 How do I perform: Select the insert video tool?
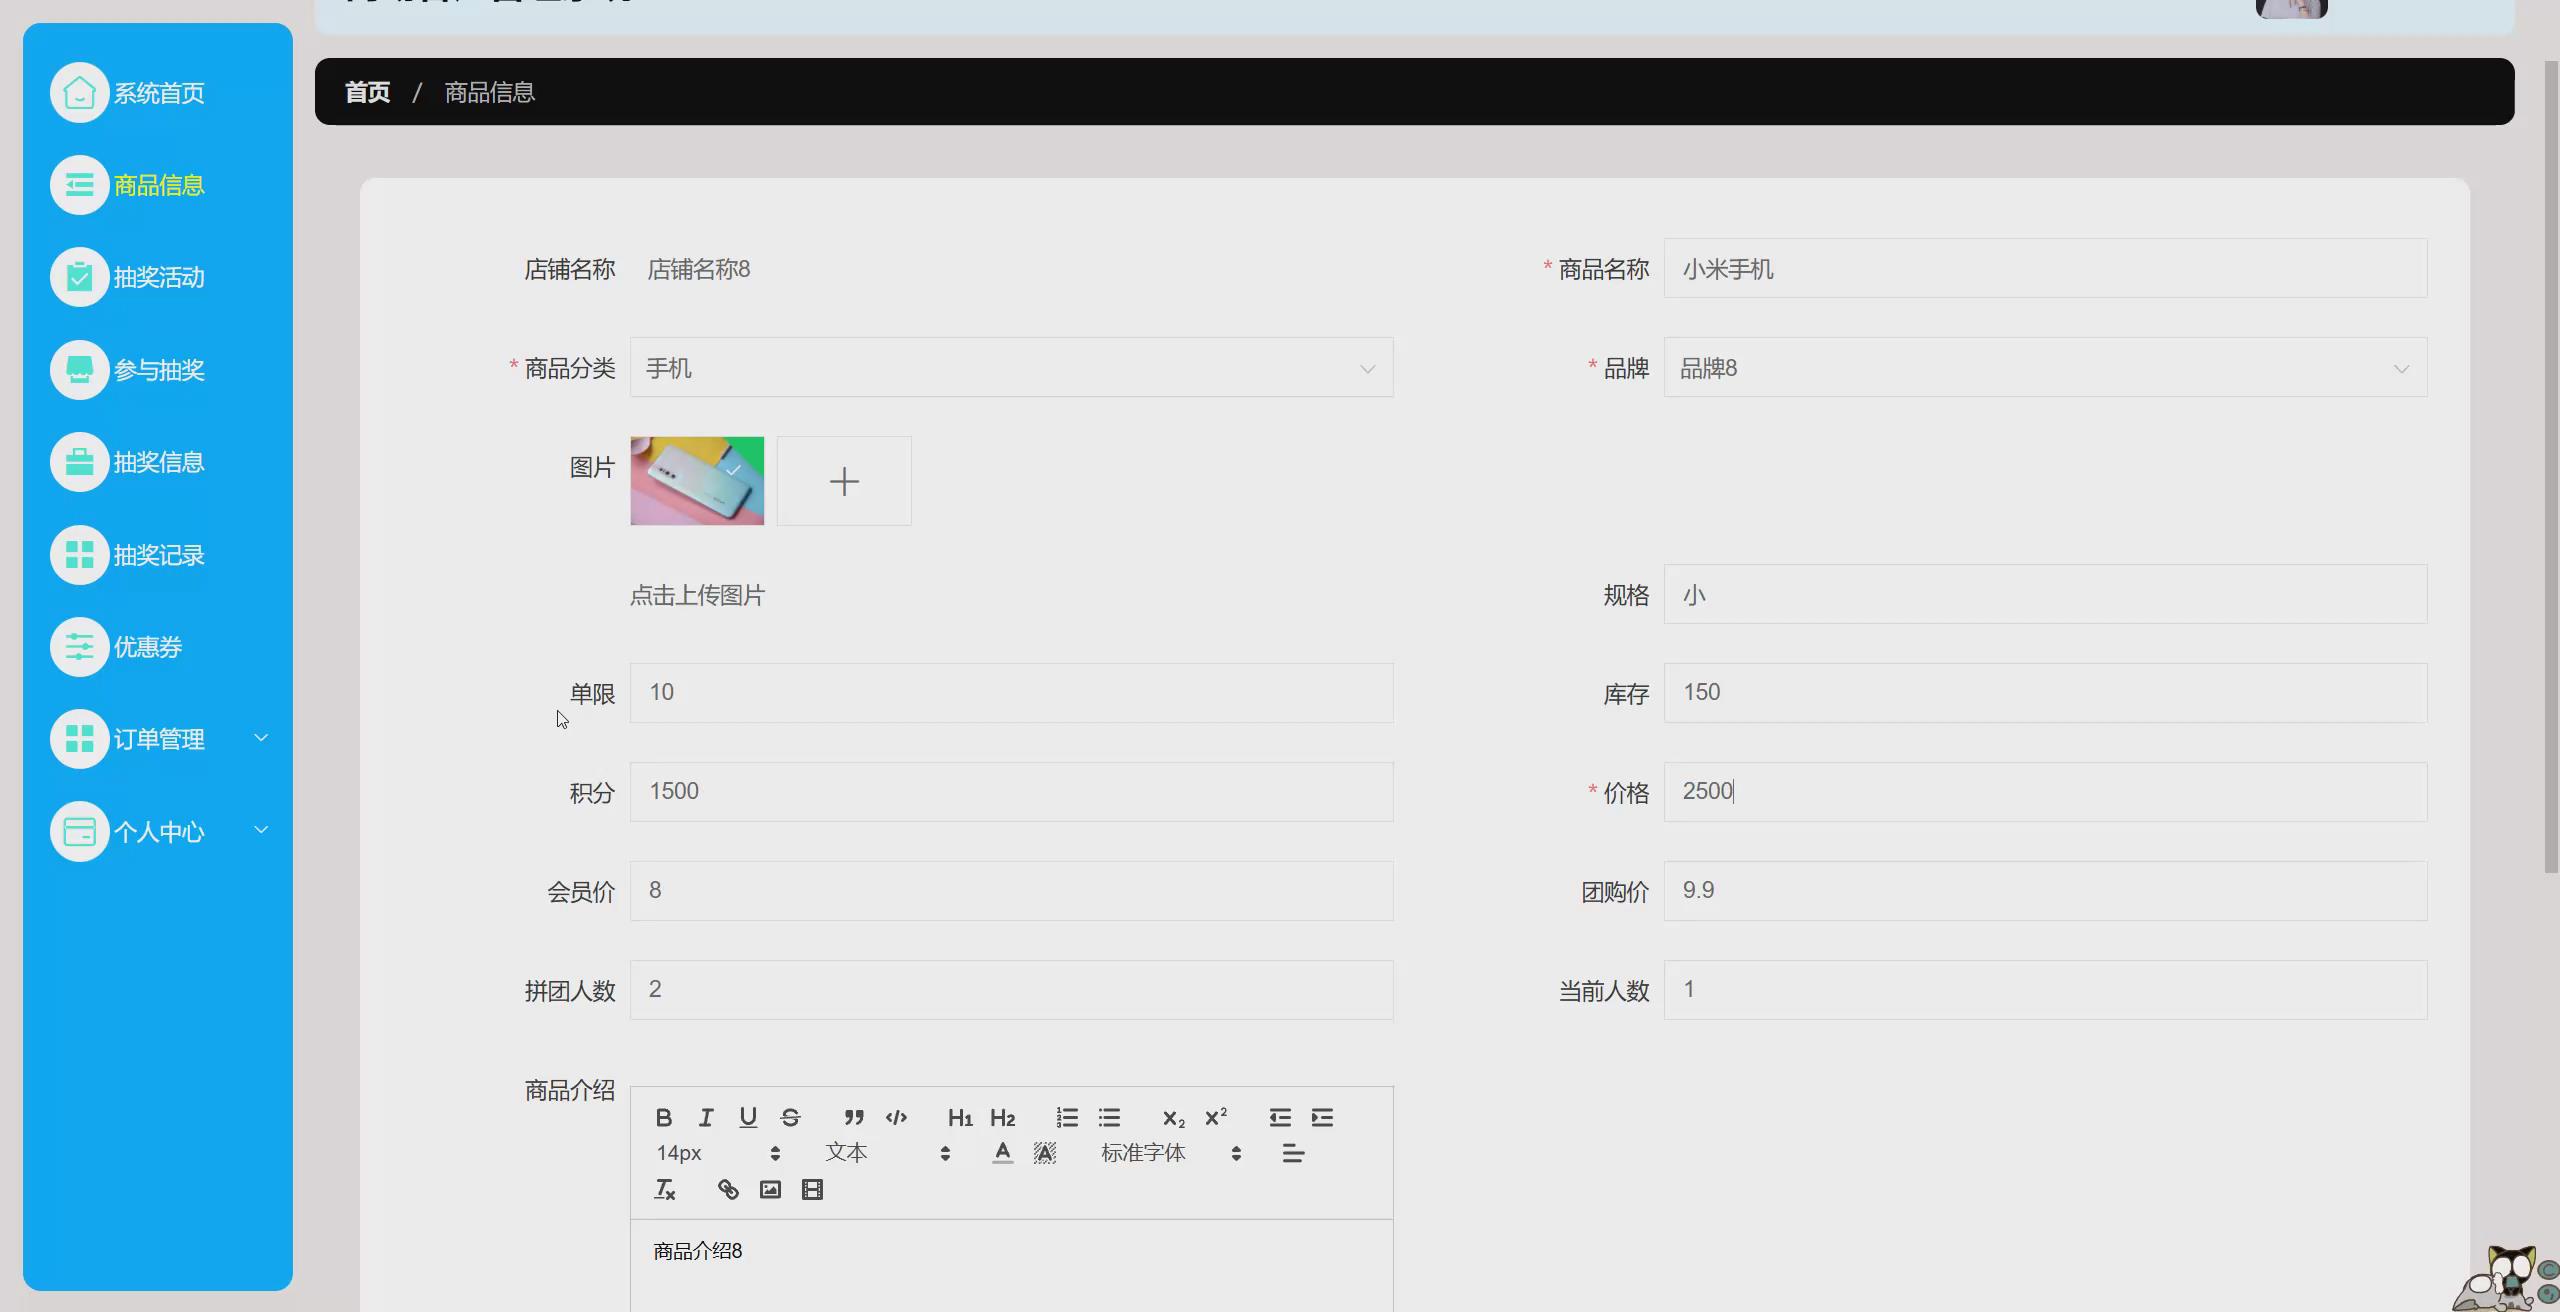(x=812, y=1189)
